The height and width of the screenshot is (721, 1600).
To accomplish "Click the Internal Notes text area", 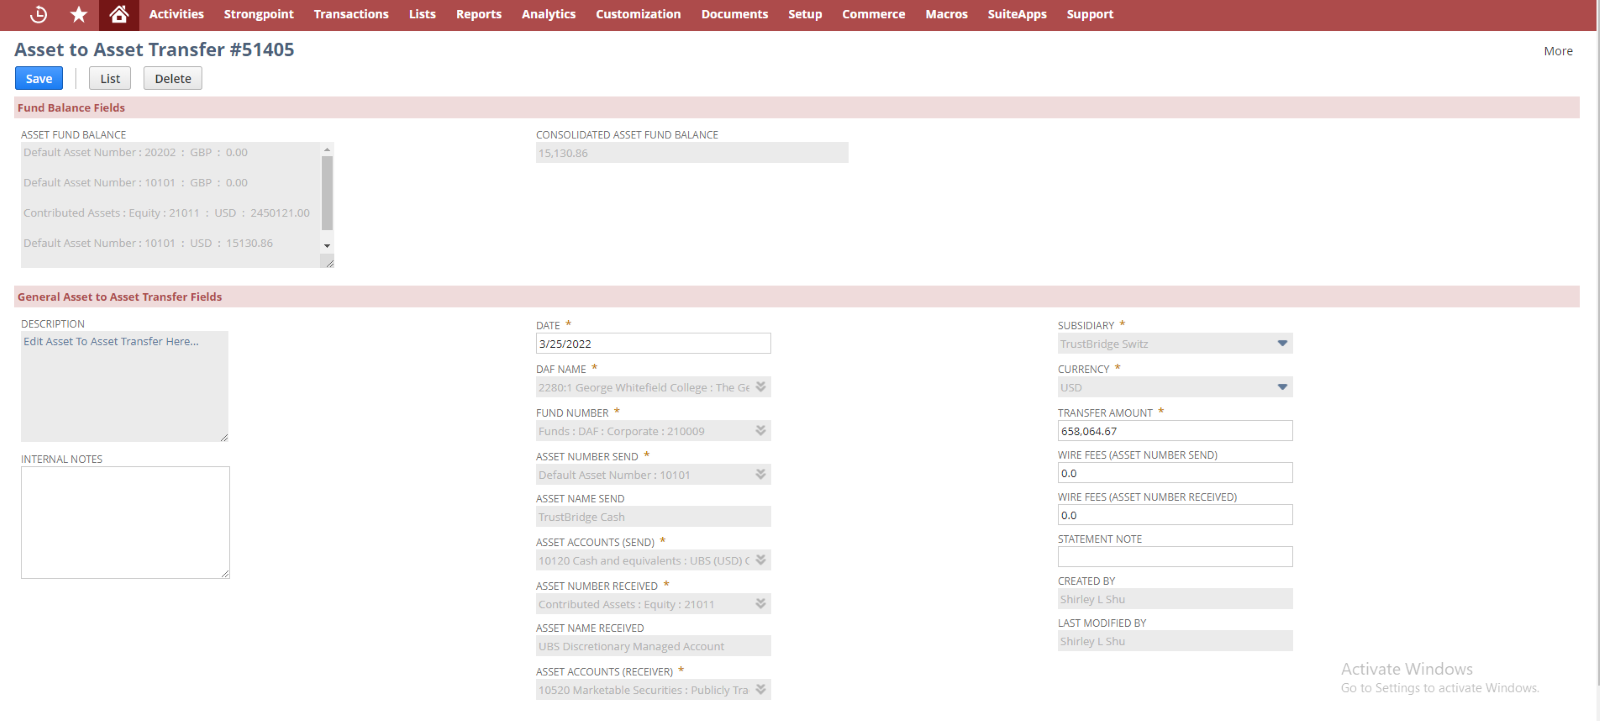I will (125, 522).
